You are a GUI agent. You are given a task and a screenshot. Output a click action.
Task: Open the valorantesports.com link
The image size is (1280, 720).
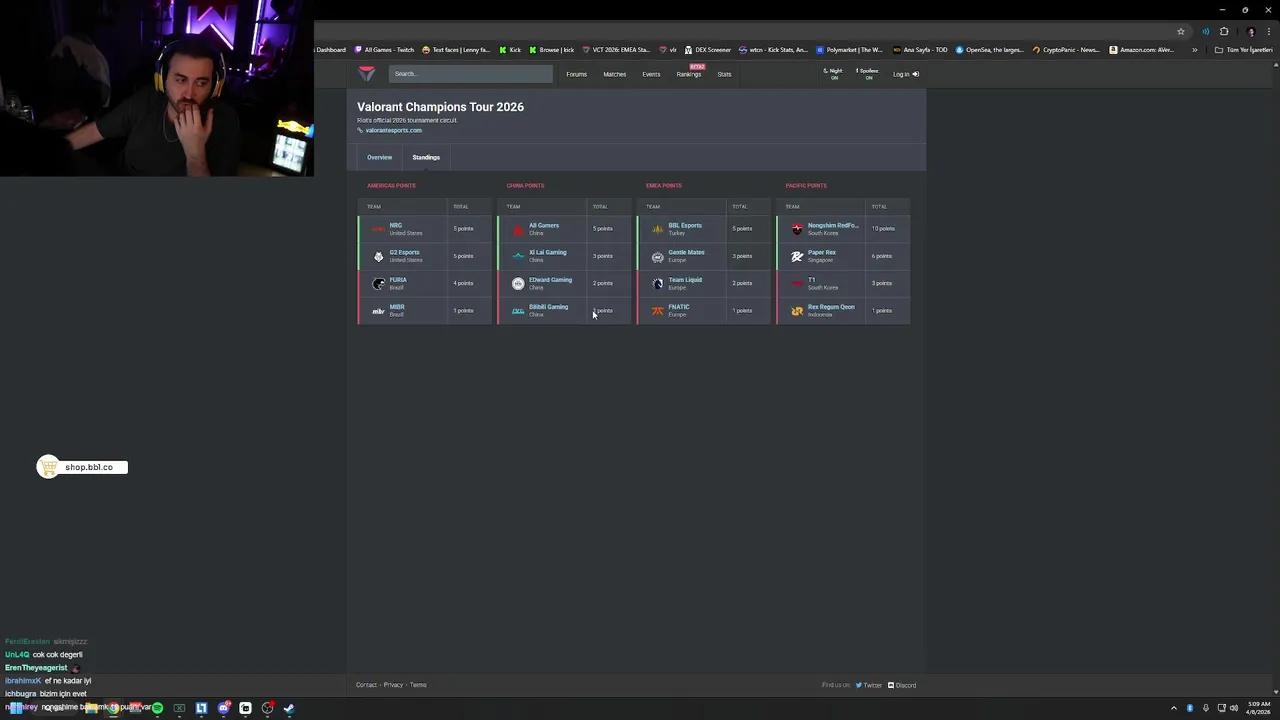(393, 130)
